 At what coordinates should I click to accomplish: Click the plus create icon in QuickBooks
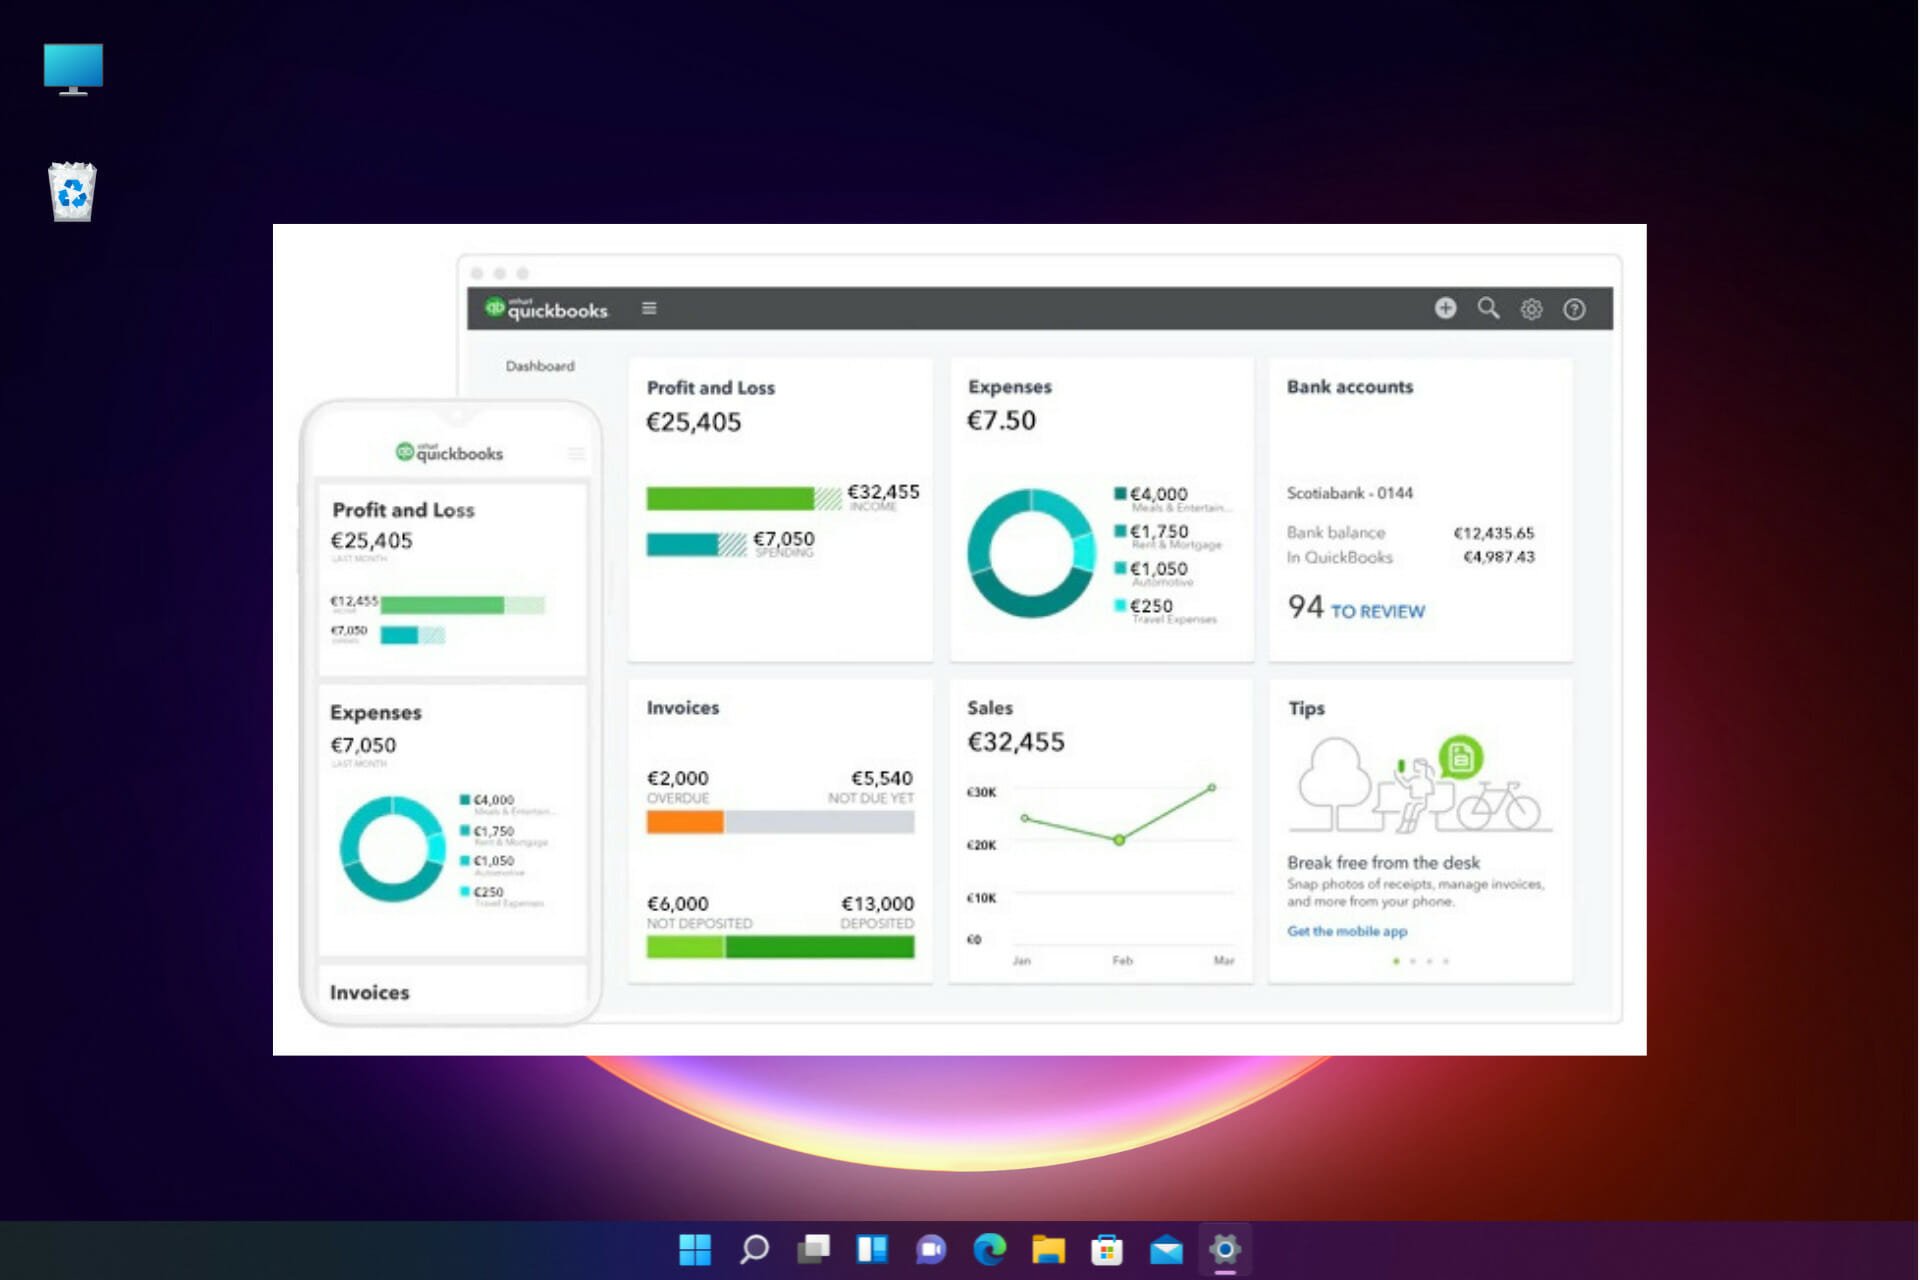tap(1445, 308)
